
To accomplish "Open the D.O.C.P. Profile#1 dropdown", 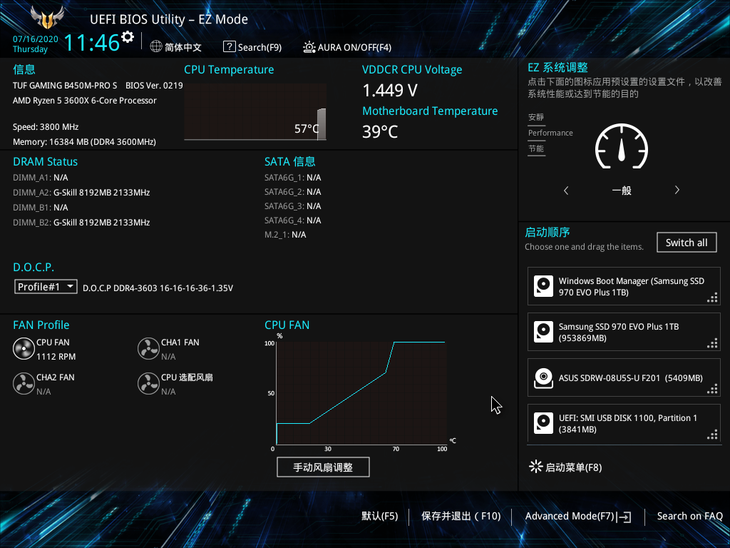I will [46, 287].
